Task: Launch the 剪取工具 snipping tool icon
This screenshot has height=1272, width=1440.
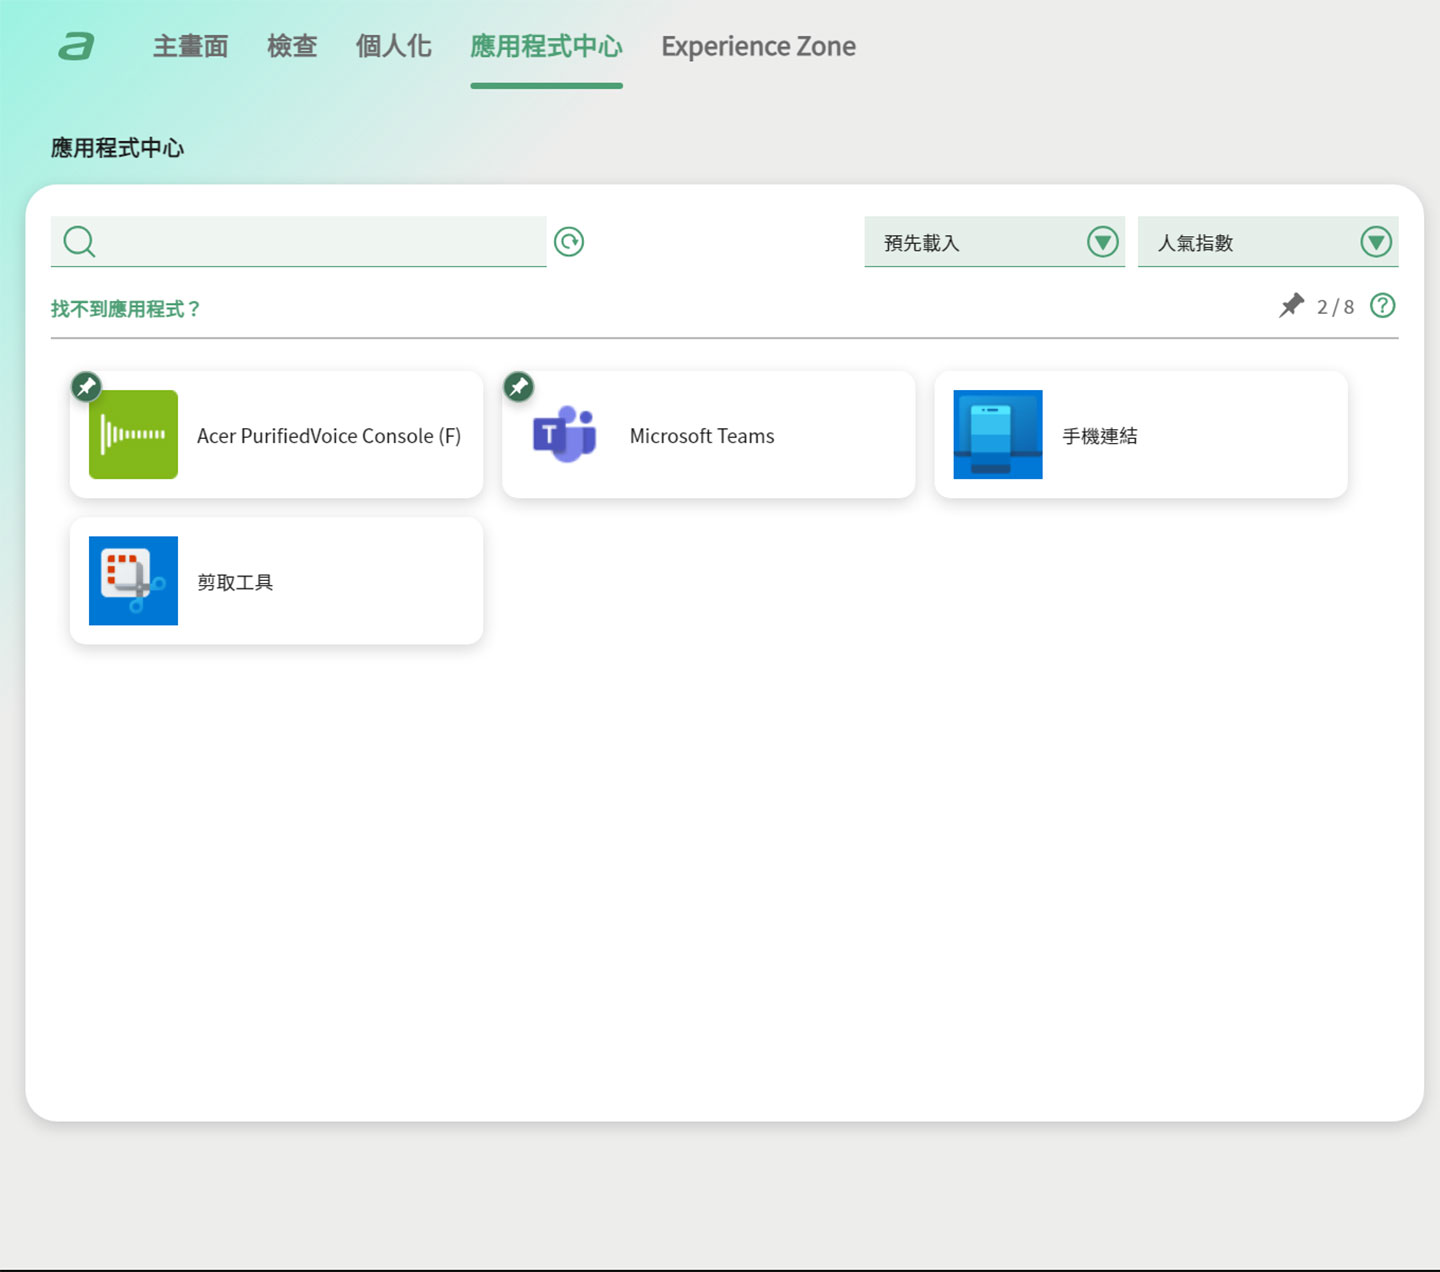Action: (x=133, y=581)
